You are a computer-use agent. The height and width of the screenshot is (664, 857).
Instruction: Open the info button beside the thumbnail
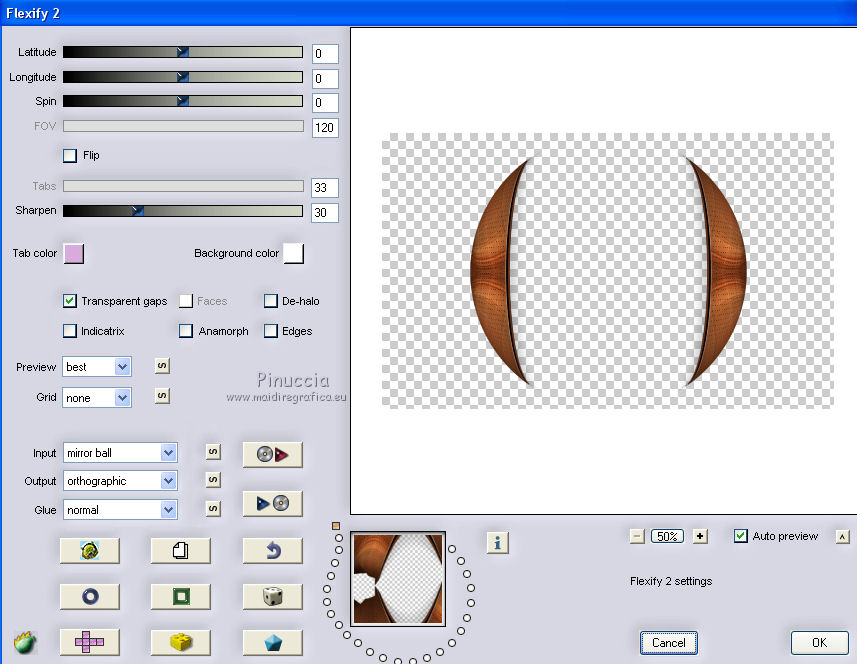pos(499,543)
